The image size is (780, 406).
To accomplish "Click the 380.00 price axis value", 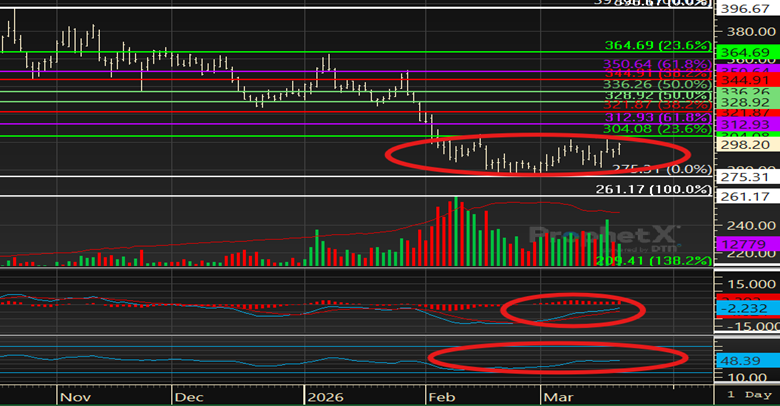I will click(x=751, y=32).
